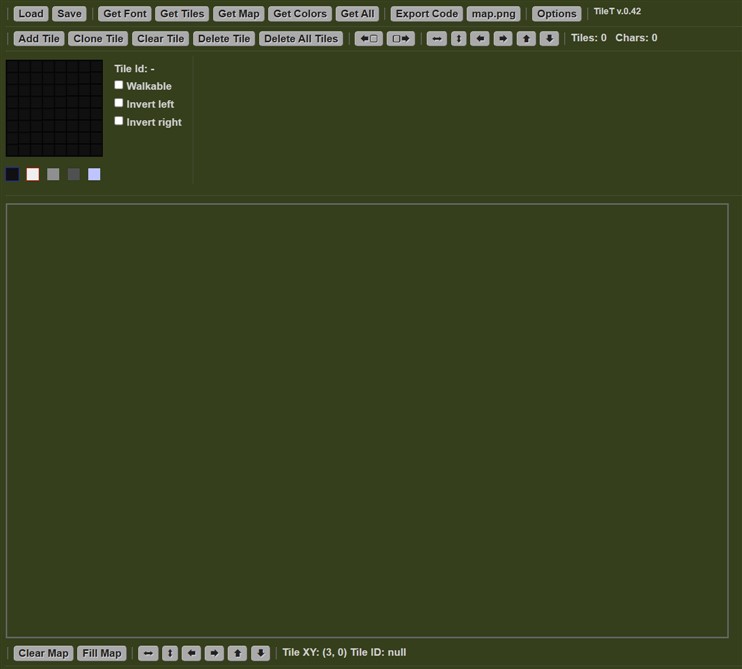742x669 pixels.
Task: Shift tile pixels down with the top arrow
Action: (549, 39)
